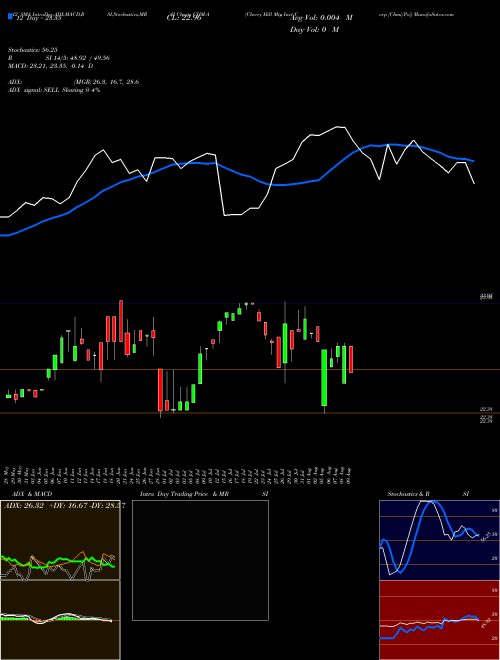Click the MACD histogram panel
This screenshot has width=500, height=660.
coord(60,620)
